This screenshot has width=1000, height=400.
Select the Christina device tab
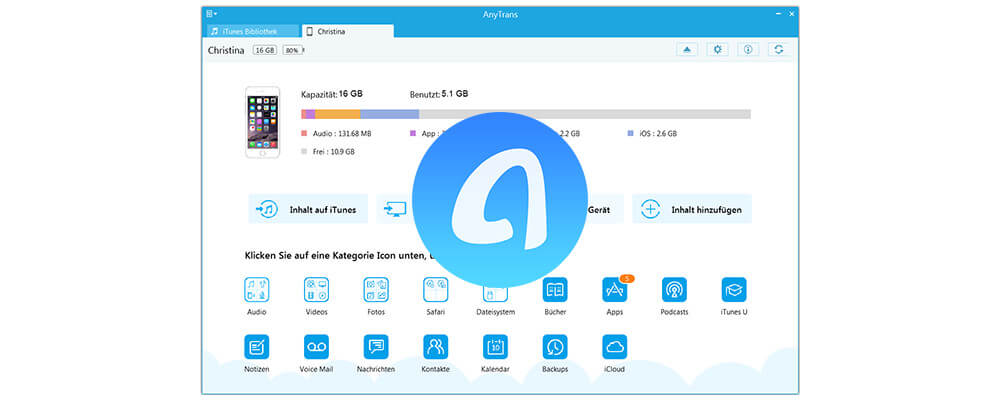348,31
